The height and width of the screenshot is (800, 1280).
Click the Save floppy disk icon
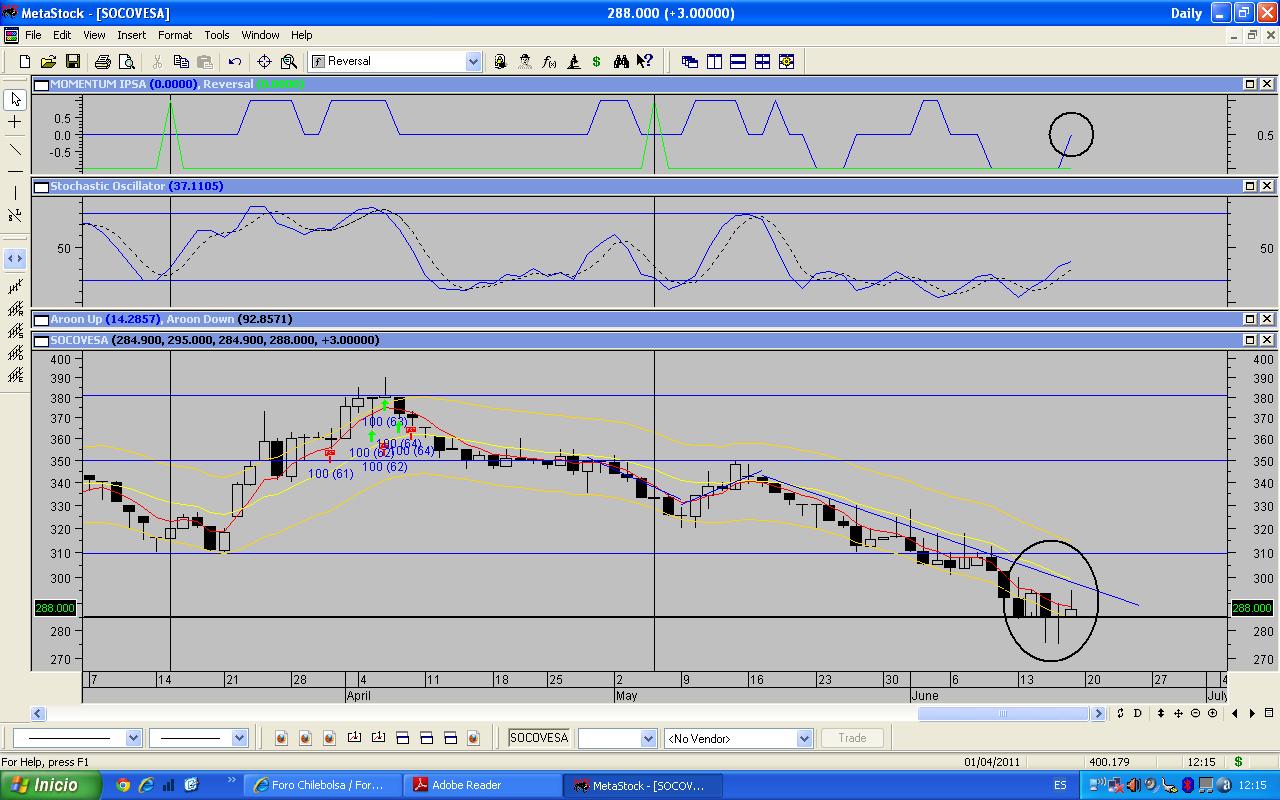pos(71,62)
